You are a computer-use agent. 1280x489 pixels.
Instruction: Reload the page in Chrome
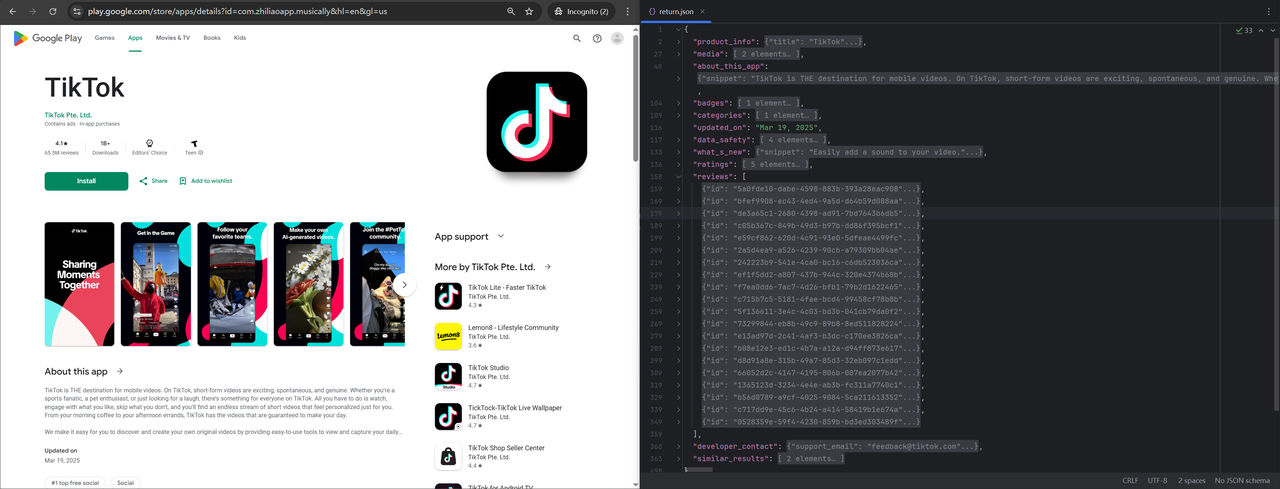pyautogui.click(x=53, y=11)
